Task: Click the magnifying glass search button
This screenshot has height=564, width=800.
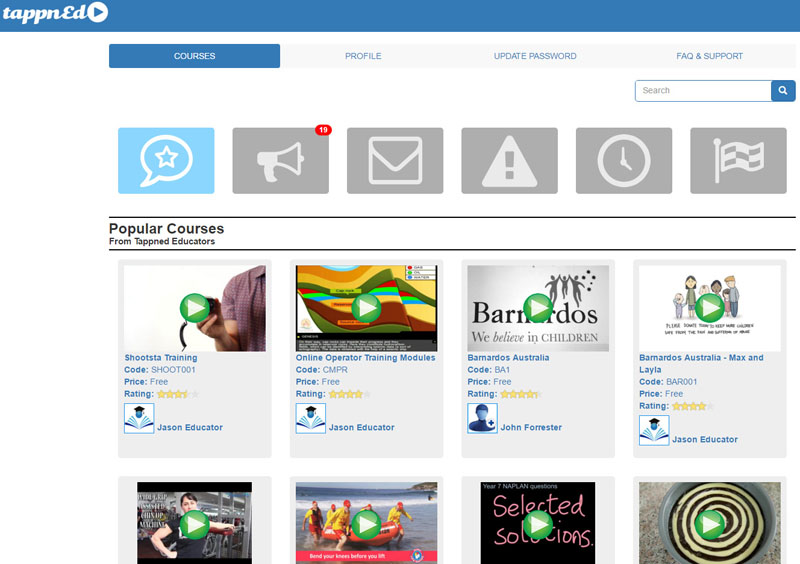Action: tap(783, 91)
